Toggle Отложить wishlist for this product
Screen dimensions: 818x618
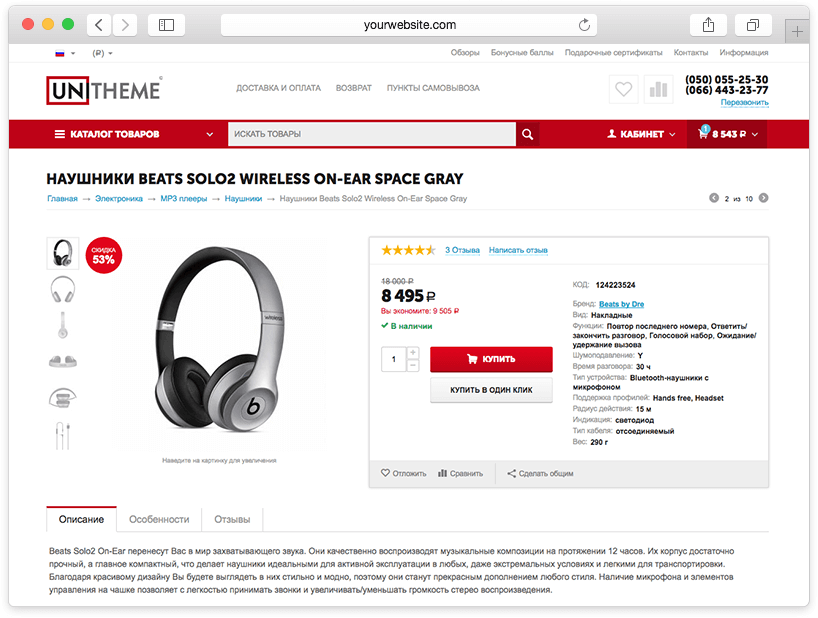pyautogui.click(x=403, y=474)
